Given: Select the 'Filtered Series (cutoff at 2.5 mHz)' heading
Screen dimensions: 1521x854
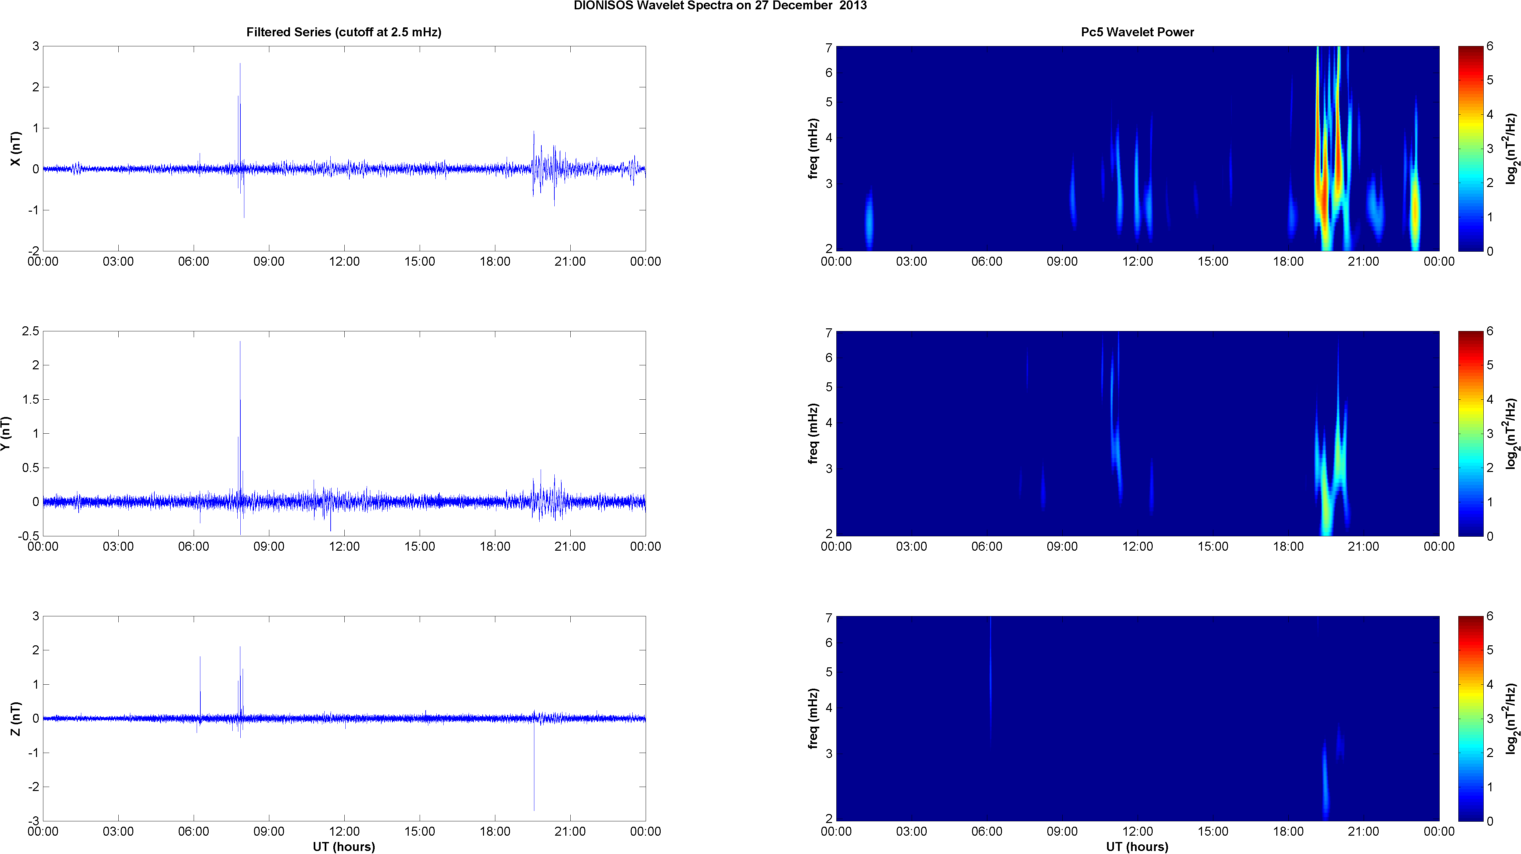Looking at the screenshot, I should 344,32.
